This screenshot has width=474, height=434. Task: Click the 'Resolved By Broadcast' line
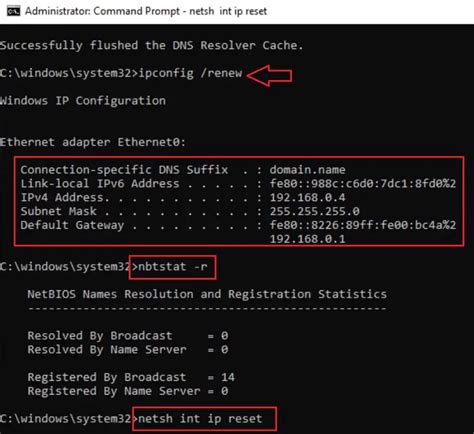pyautogui.click(x=128, y=336)
